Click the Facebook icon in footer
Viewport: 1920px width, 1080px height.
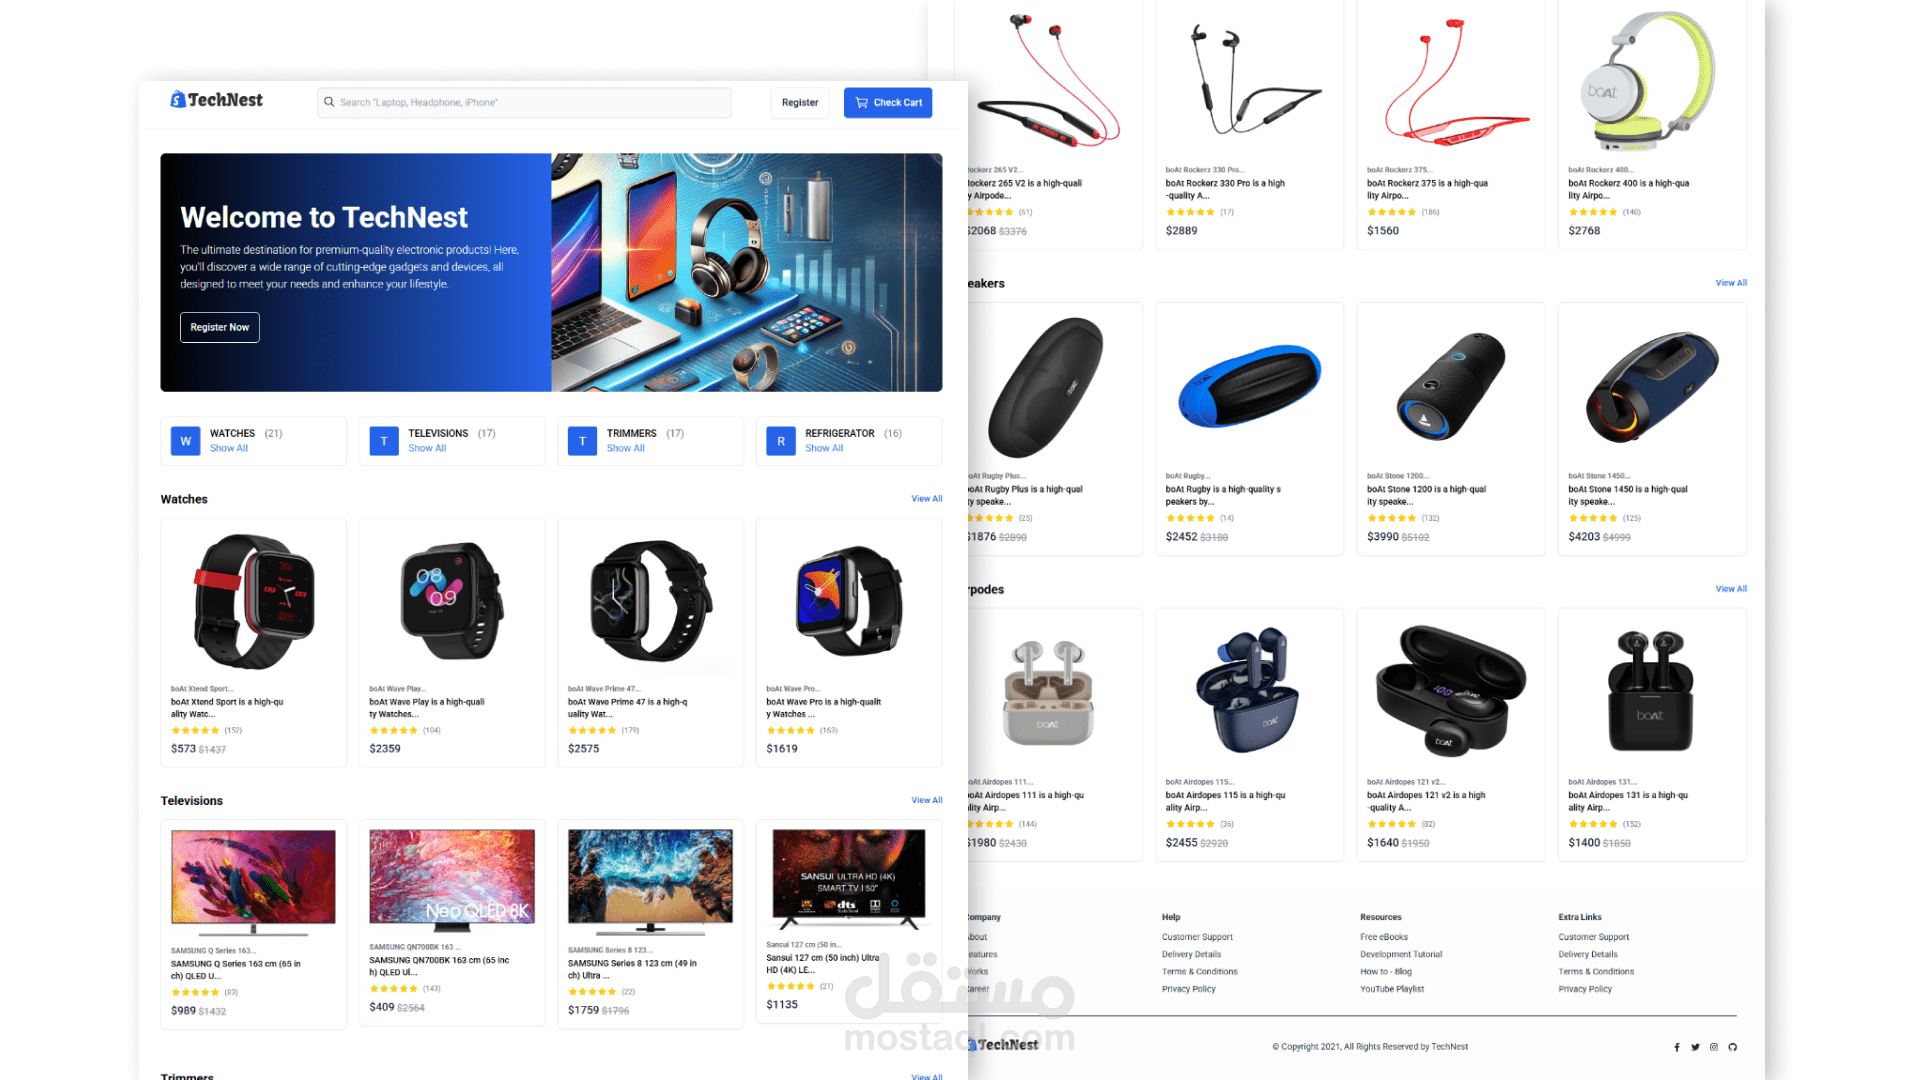click(1677, 1047)
